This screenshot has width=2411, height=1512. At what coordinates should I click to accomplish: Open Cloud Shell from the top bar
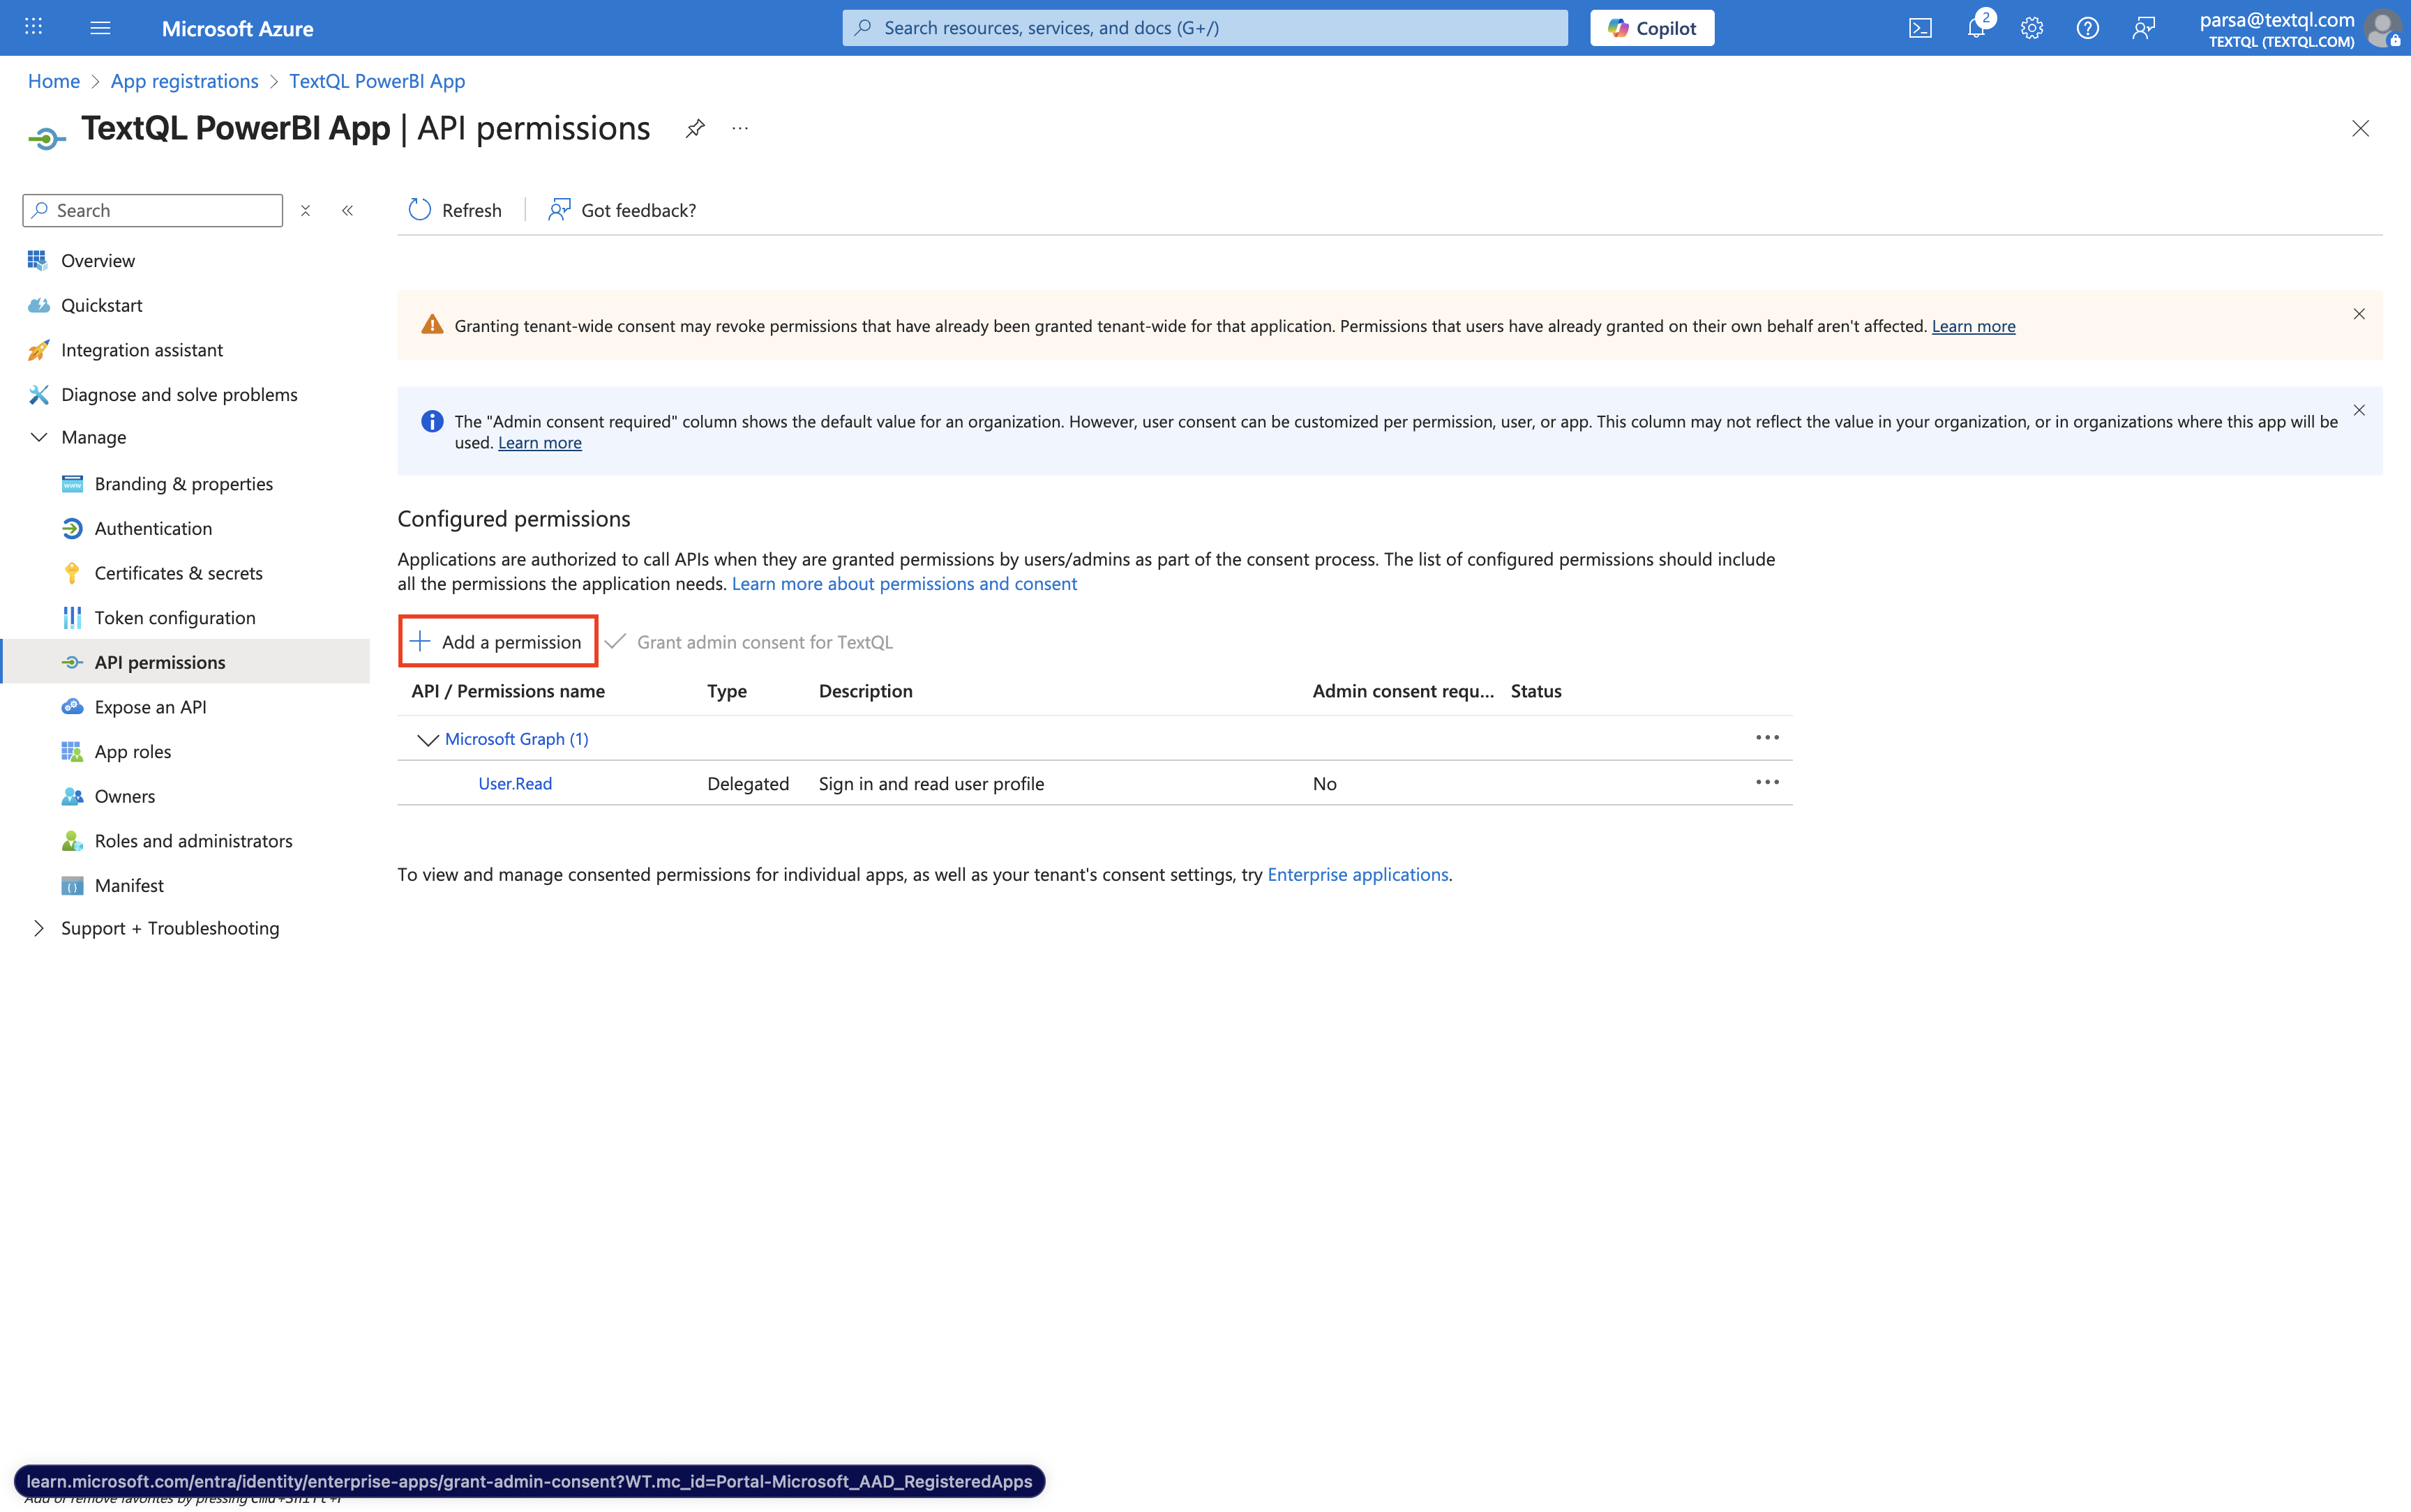click(1920, 28)
